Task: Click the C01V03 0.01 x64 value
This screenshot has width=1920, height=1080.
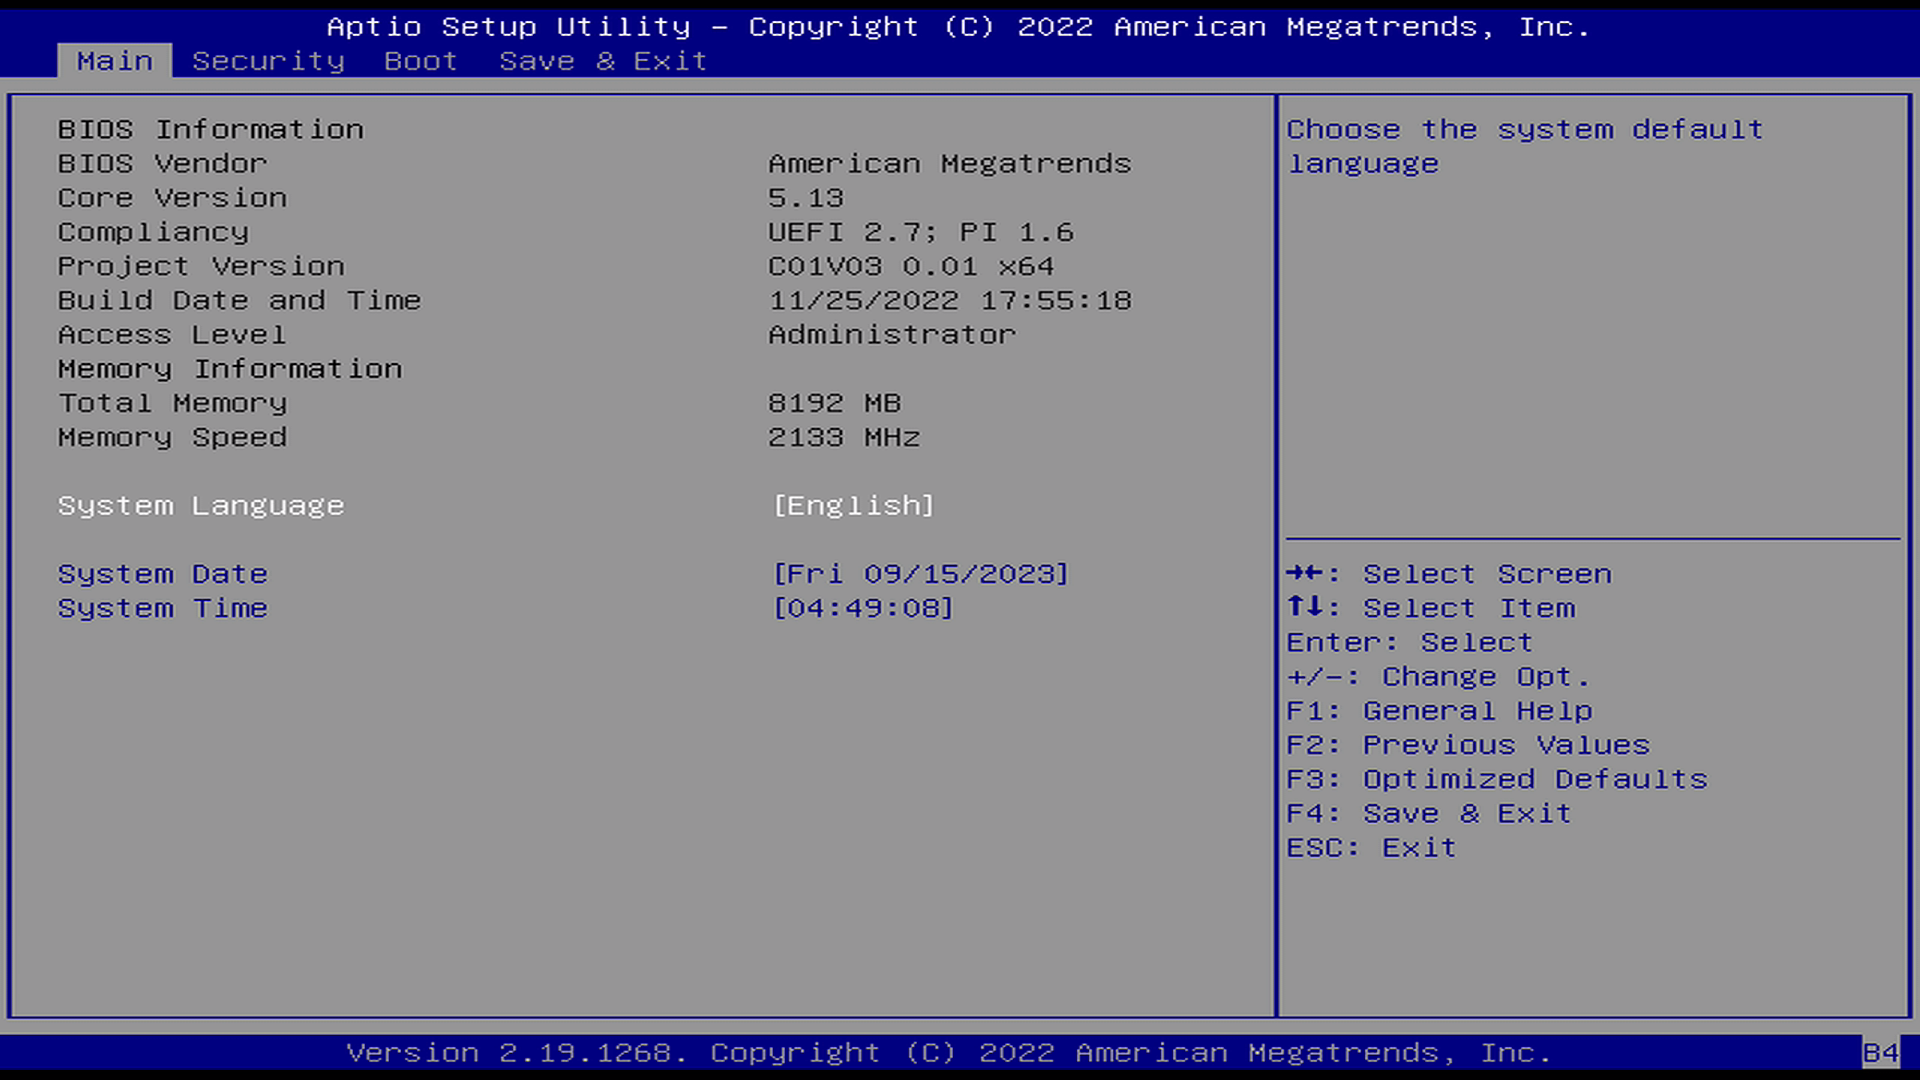Action: pyautogui.click(x=911, y=266)
